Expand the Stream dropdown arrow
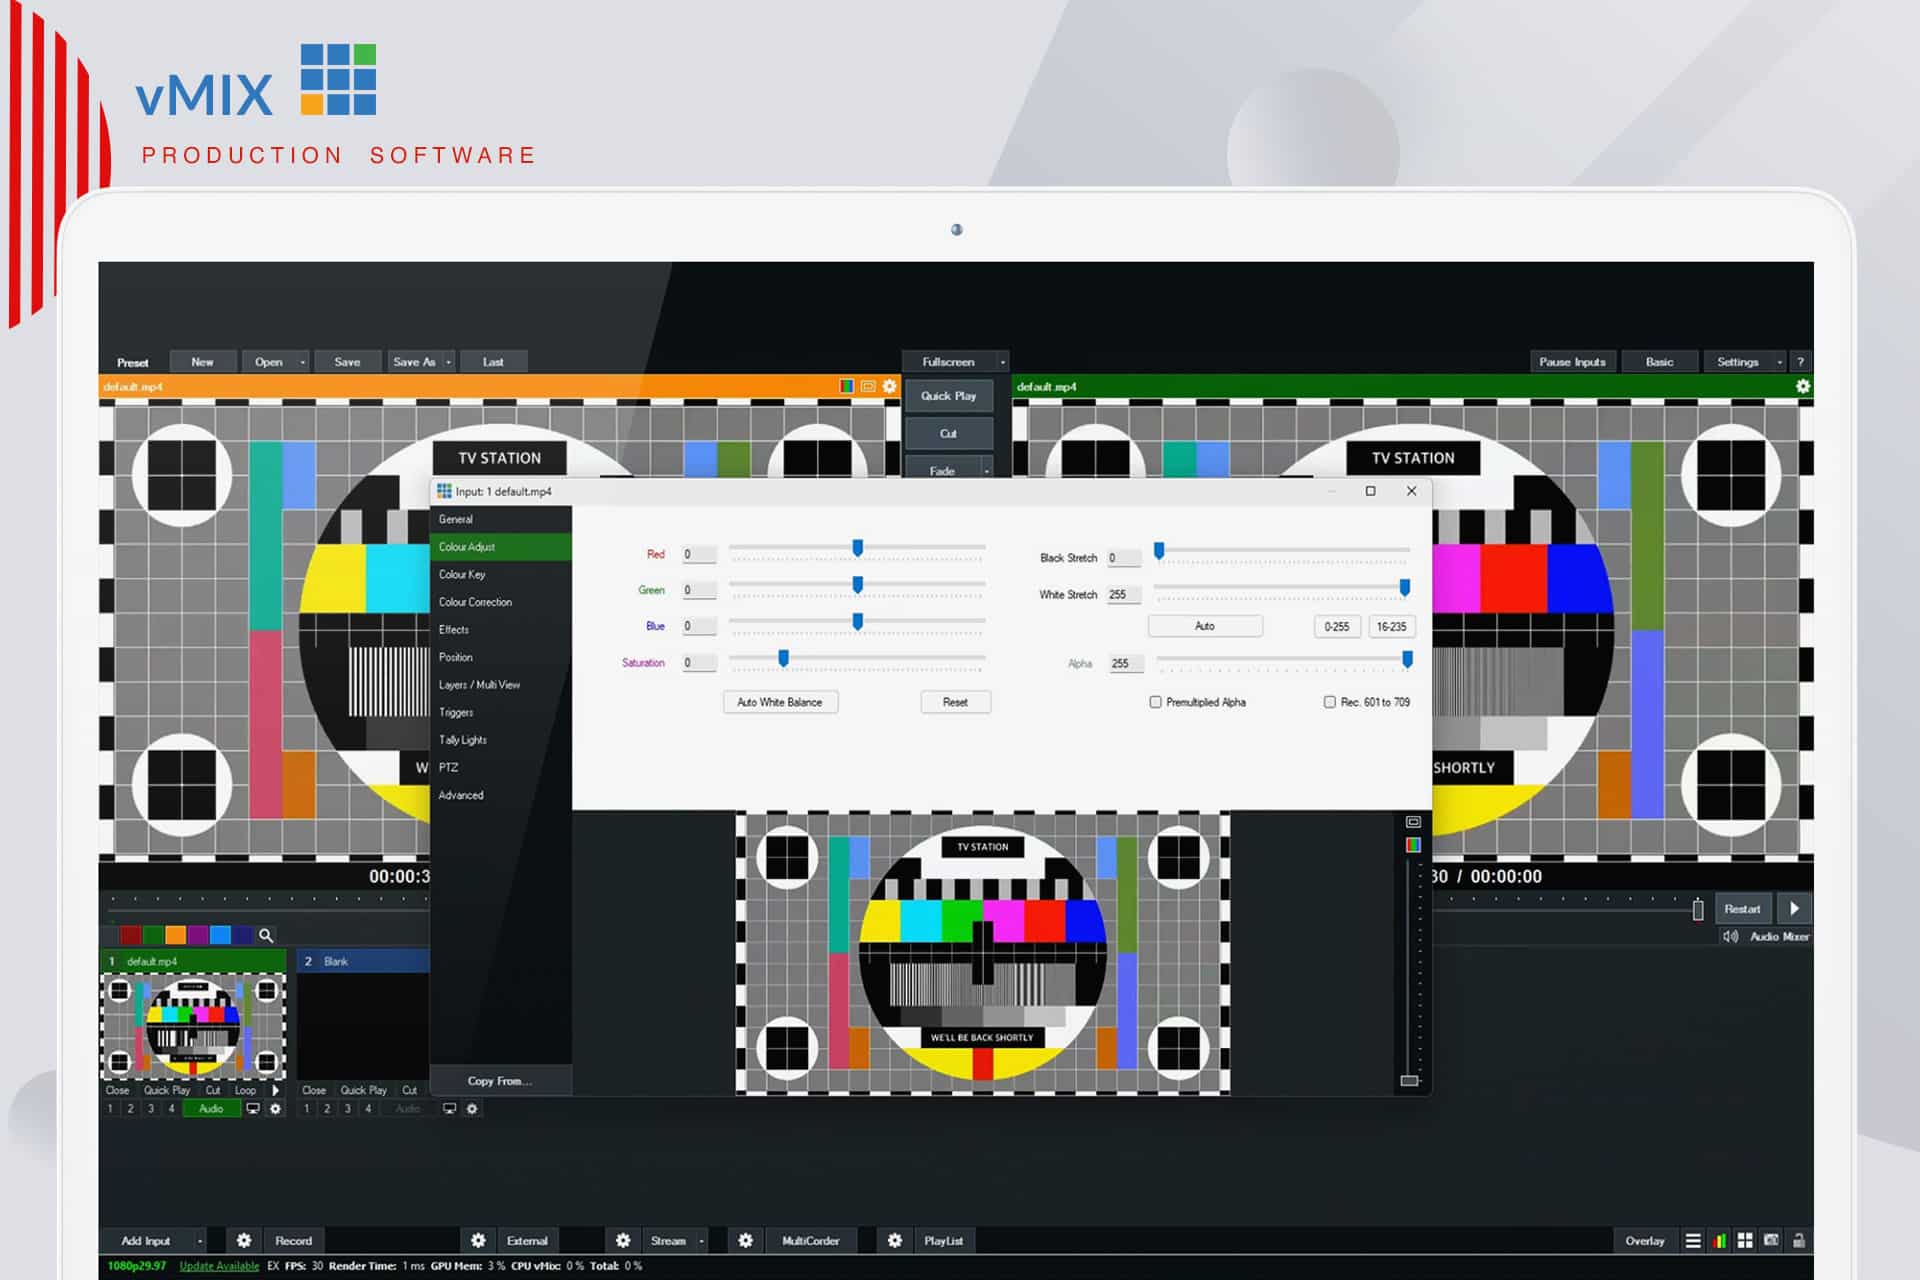 point(702,1240)
